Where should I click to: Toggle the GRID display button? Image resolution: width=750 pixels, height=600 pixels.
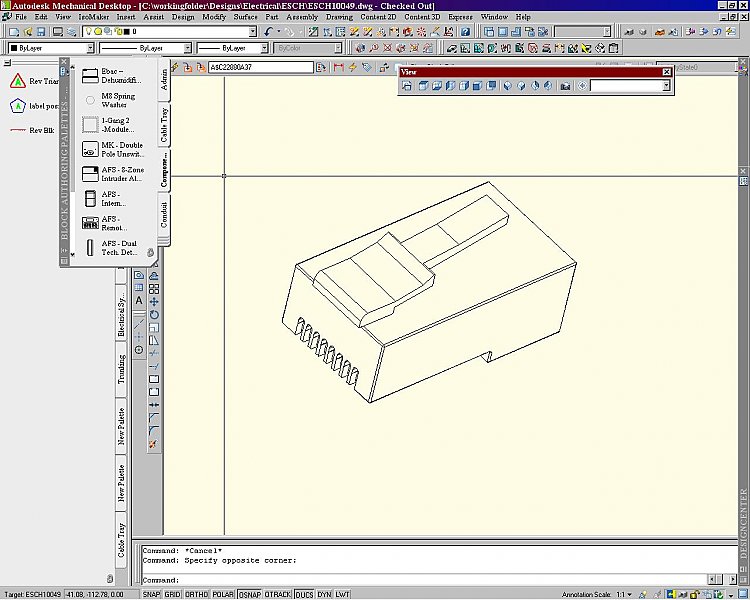point(174,594)
